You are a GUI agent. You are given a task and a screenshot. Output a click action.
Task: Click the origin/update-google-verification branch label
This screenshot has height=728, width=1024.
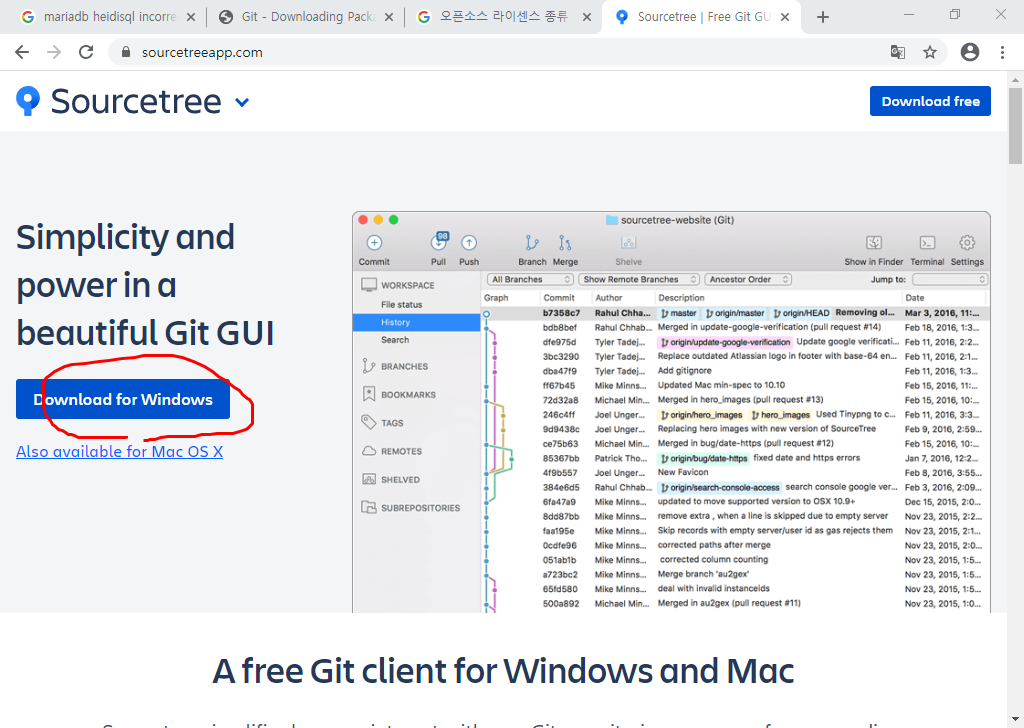[x=724, y=342]
